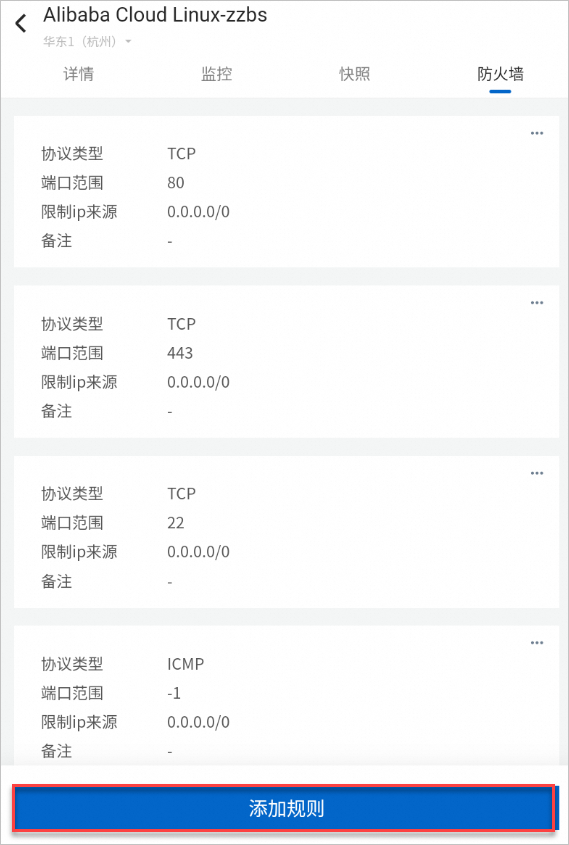
Task: Switch to the 监控 tab
Action: 217,74
